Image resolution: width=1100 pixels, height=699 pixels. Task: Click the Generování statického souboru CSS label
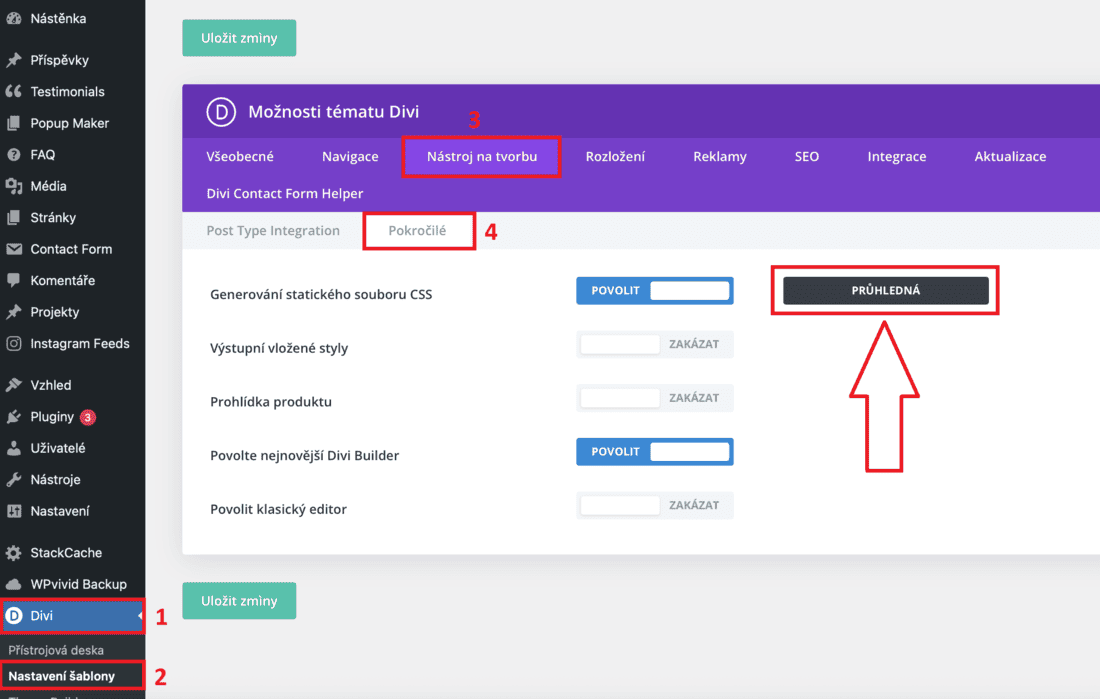321,295
